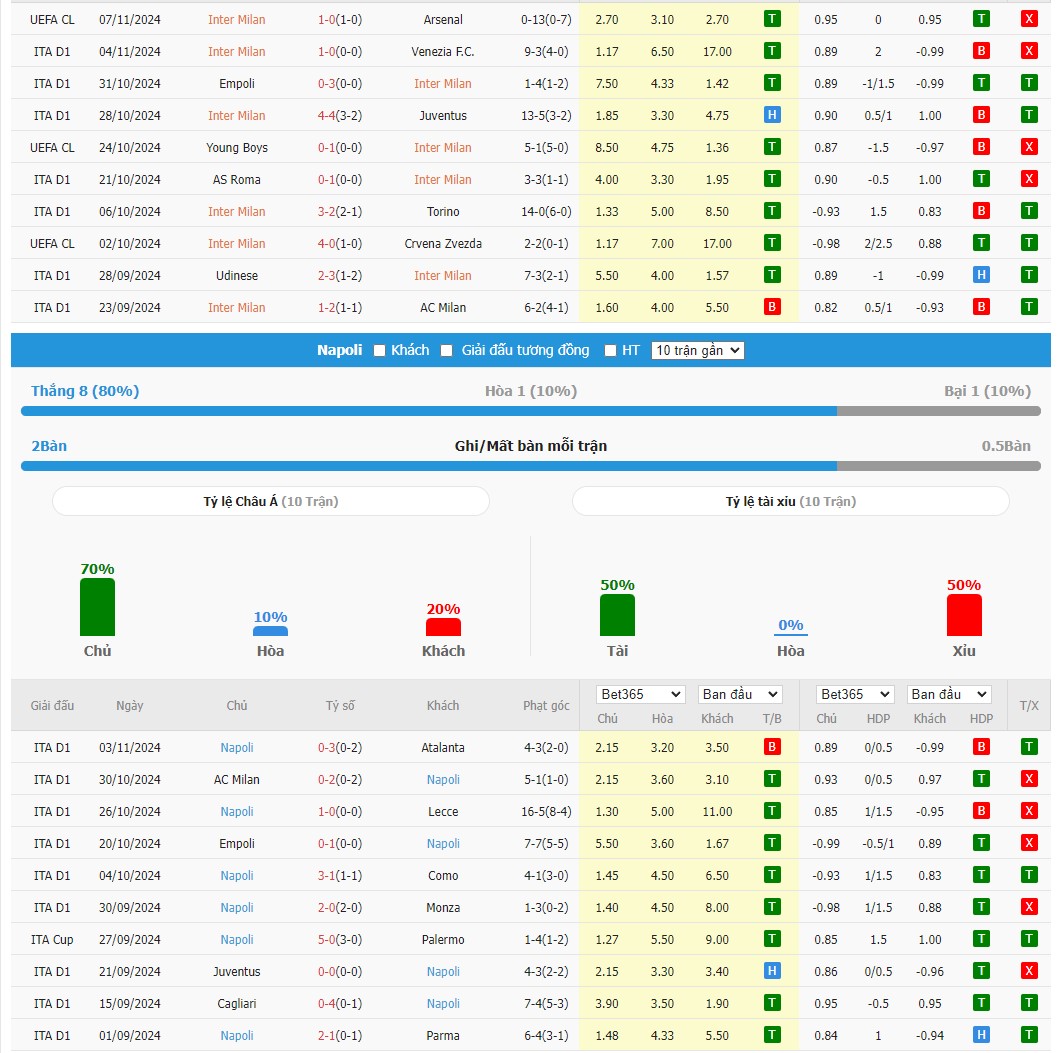
Task: Click green T over/under badge in 31/10/2024 Empoli row
Action: (1028, 83)
